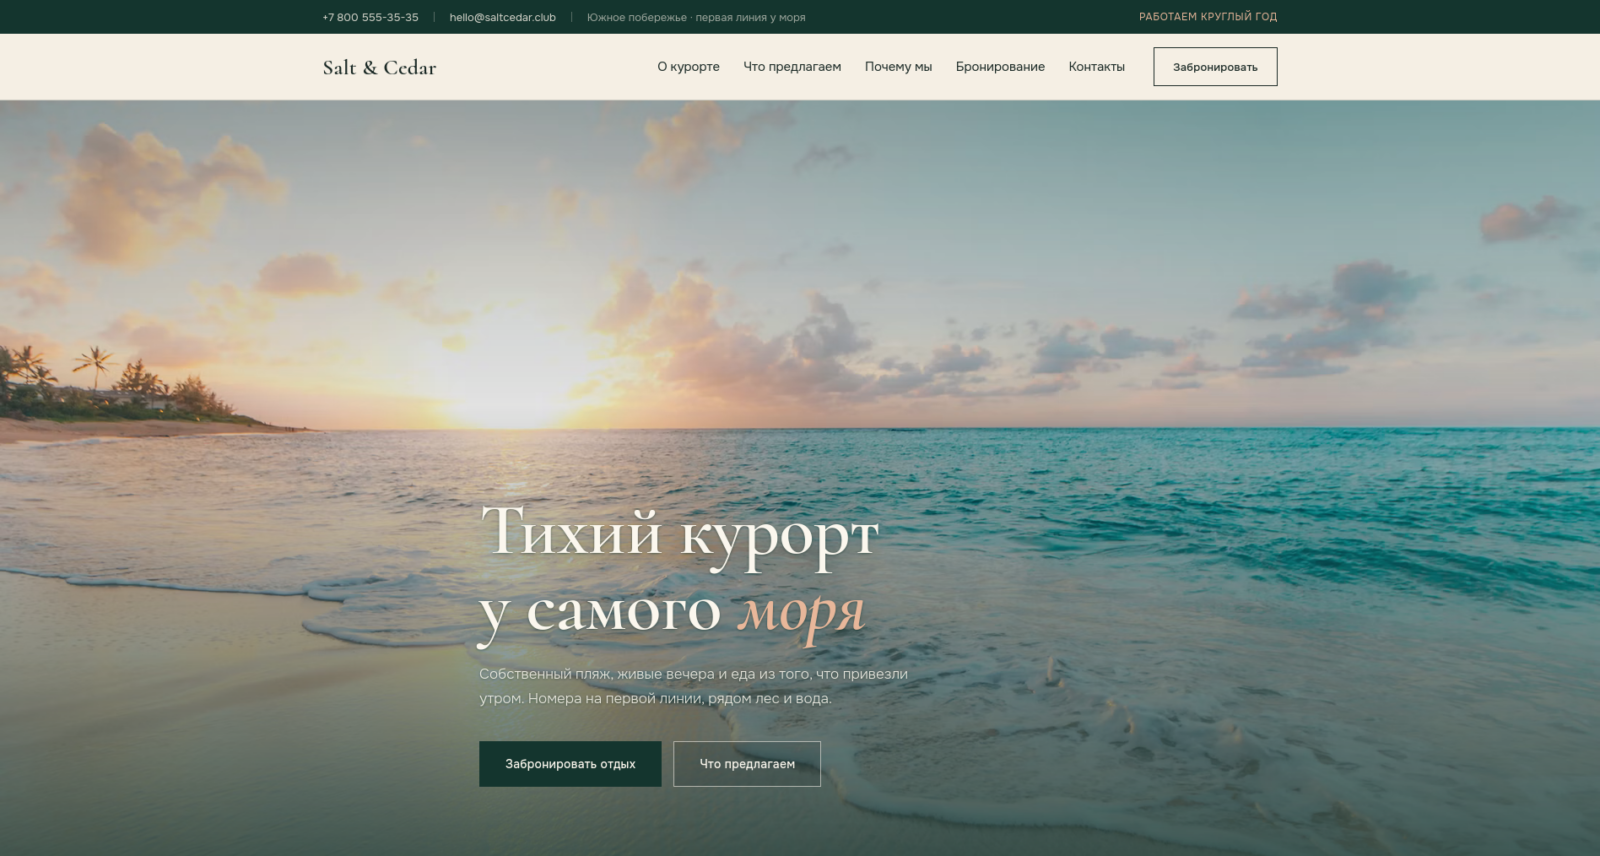This screenshot has height=856, width=1600.
Task: Click the outlined Забронировать header button
Action: [x=1215, y=67]
